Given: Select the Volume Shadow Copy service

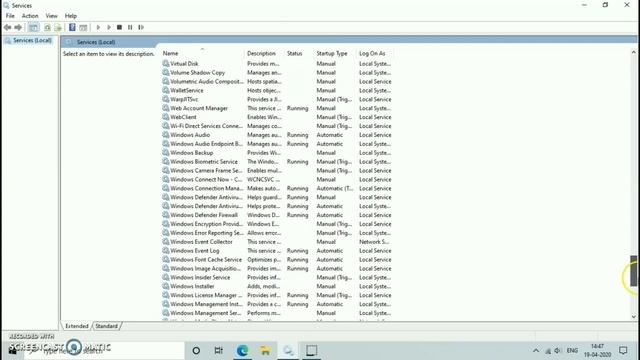Looking at the screenshot, I should (x=277, y=73).
